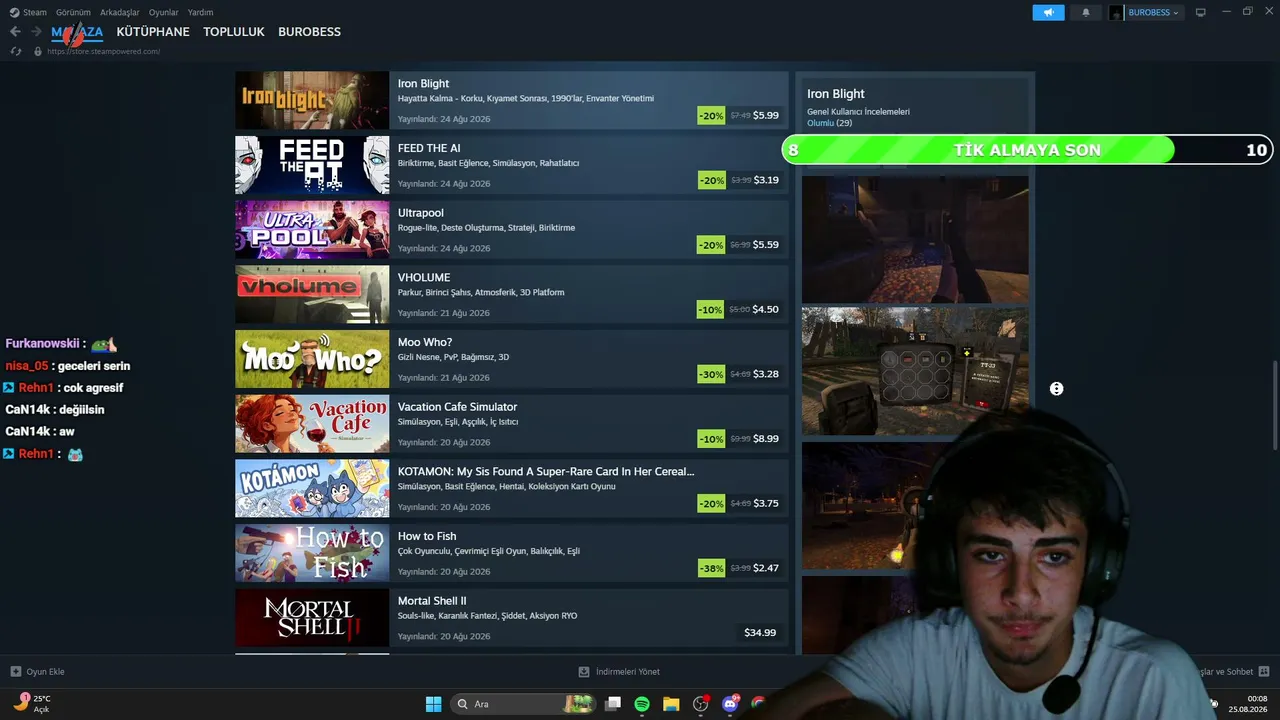Open the weather widget showing 25°C
Viewport: 1280px width, 720px height.
coord(30,703)
